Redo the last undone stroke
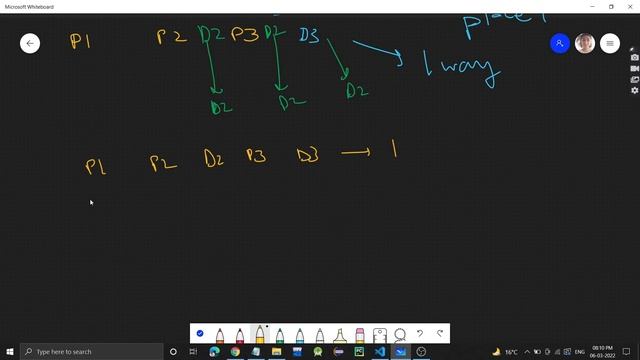This screenshot has height=360, width=640. point(440,333)
